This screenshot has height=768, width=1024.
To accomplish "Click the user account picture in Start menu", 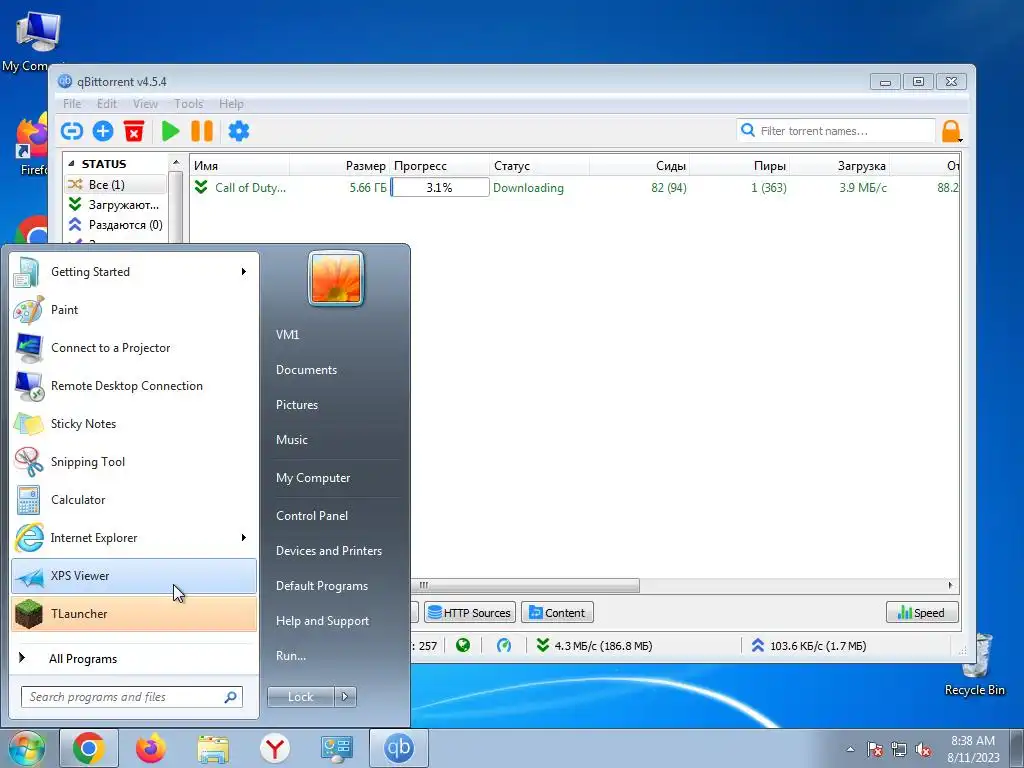I will [336, 278].
